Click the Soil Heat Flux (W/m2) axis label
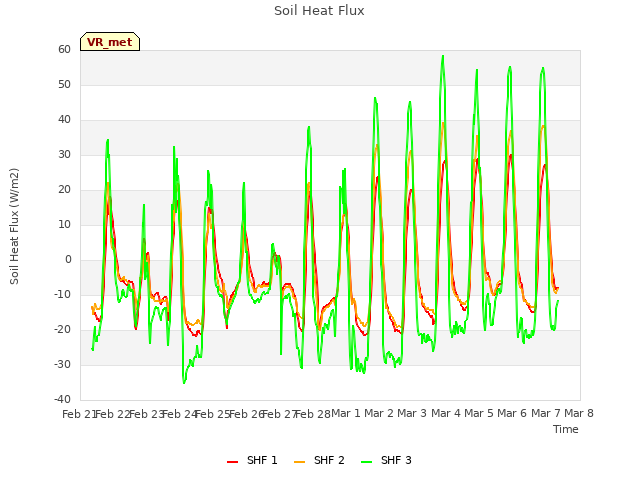The height and width of the screenshot is (480, 640). [x=14, y=226]
